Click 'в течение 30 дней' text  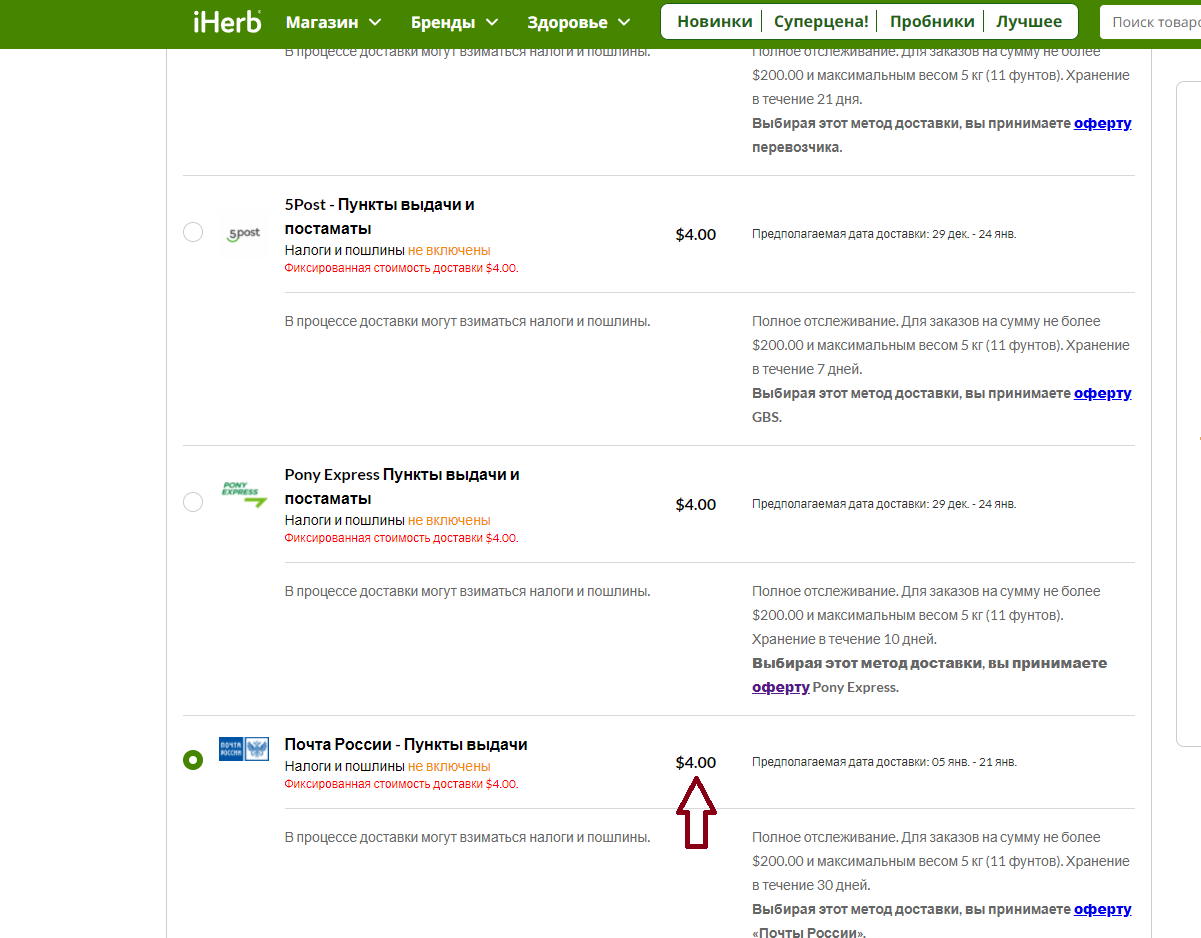click(x=811, y=885)
